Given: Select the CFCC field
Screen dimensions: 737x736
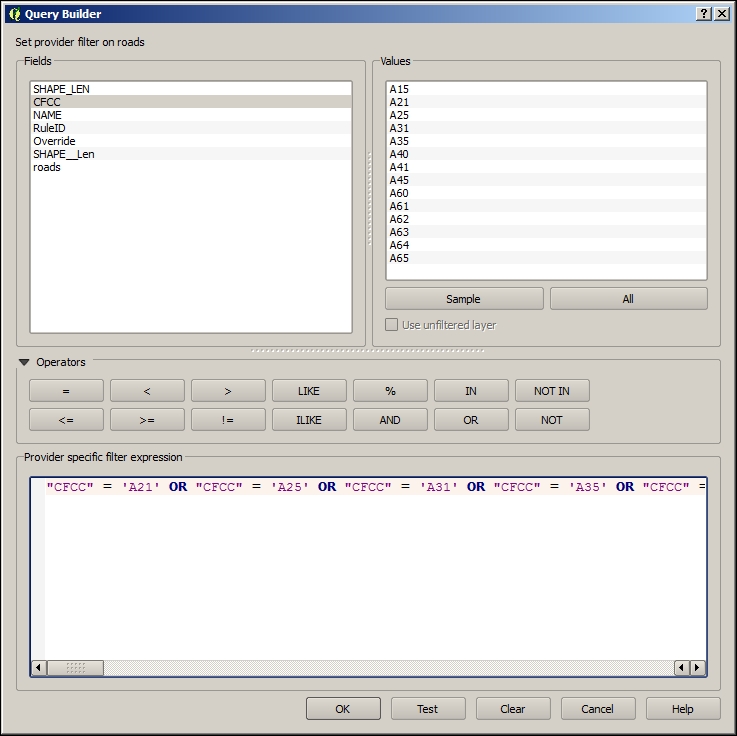Looking at the screenshot, I should click(x=191, y=102).
